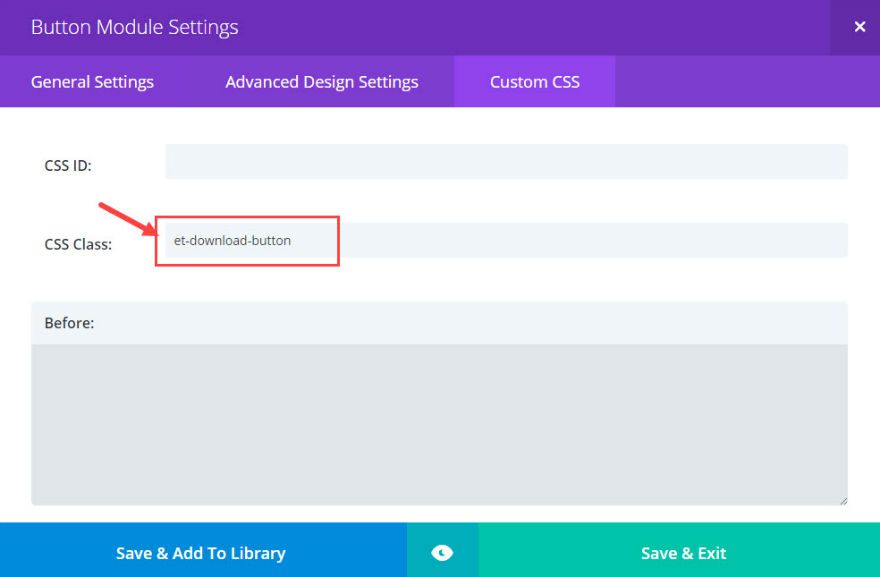Grab the Before text area resize handle

(x=844, y=501)
